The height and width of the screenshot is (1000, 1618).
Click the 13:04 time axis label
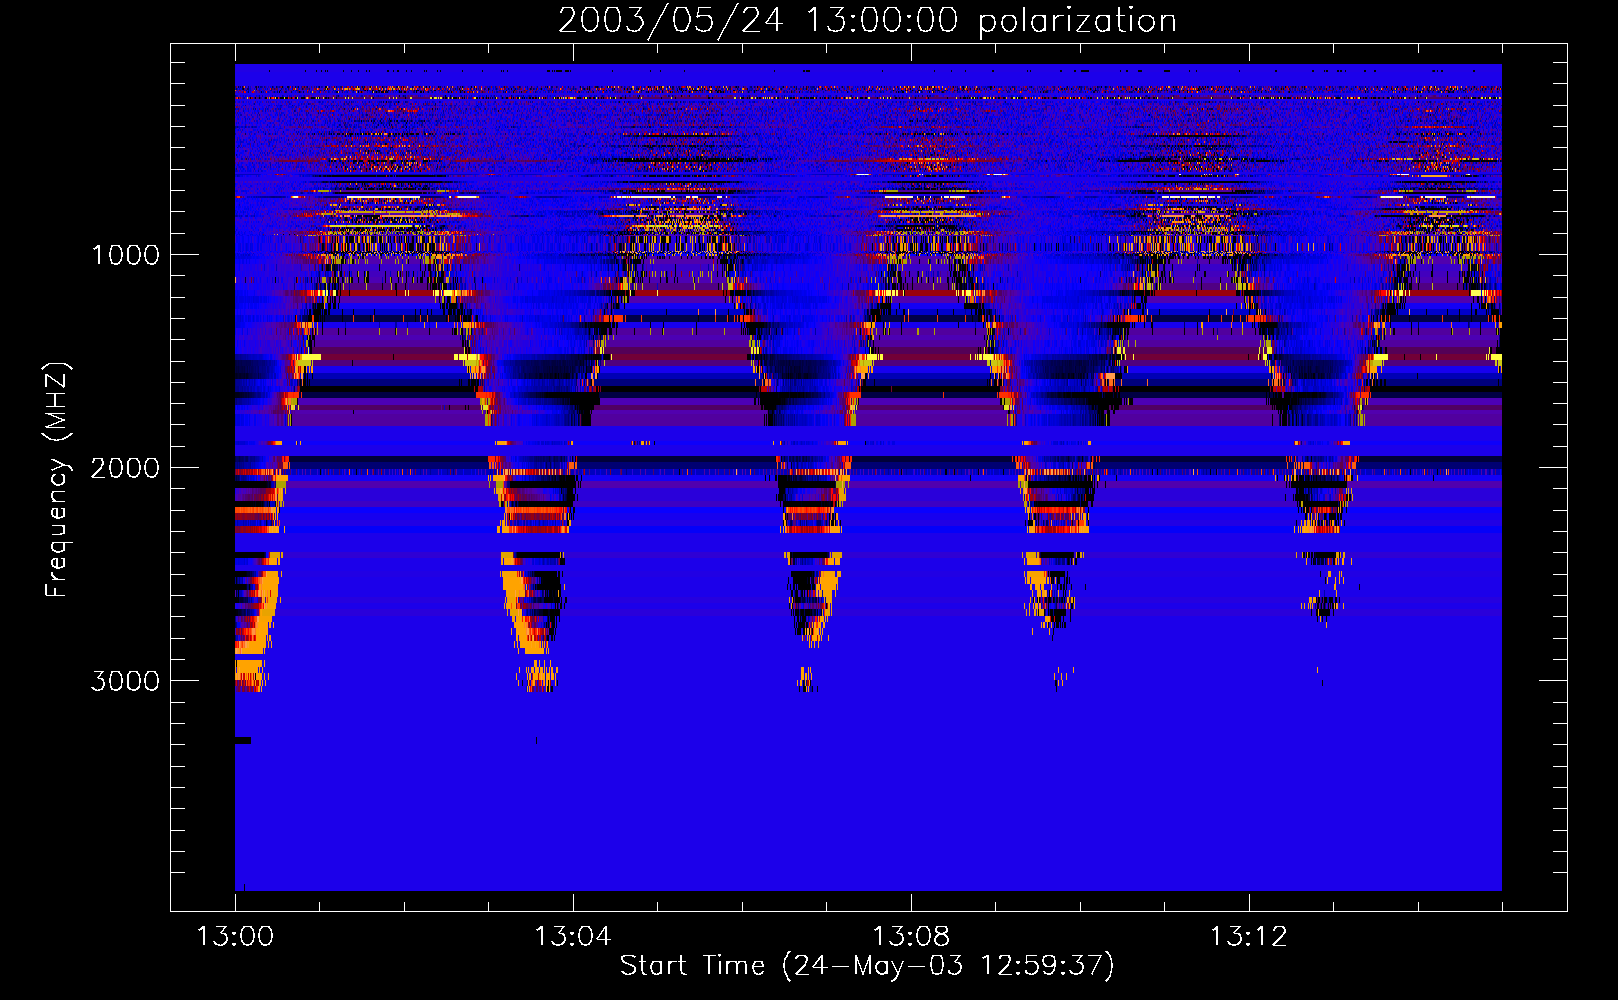point(573,937)
